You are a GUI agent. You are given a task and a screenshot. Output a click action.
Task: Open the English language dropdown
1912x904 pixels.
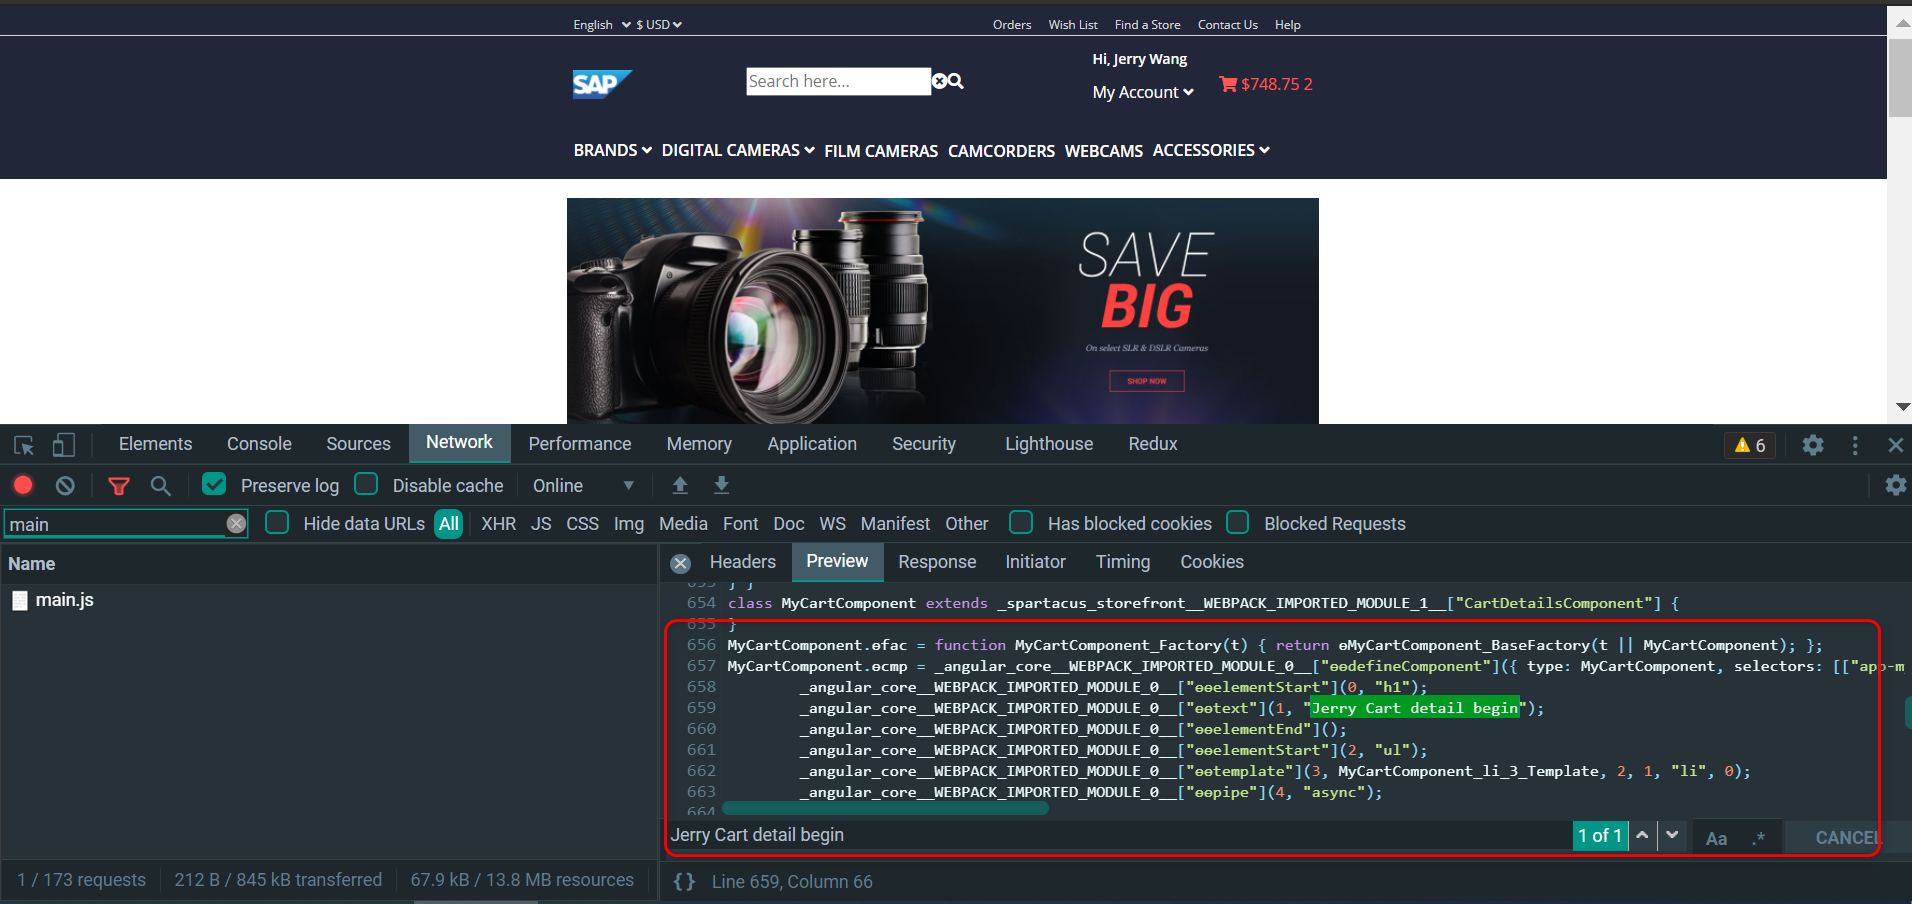coord(601,25)
